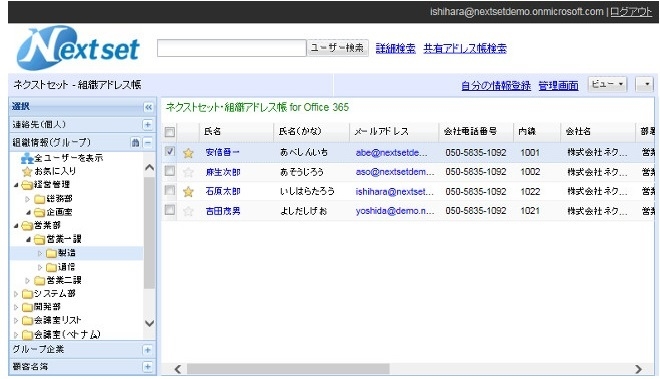The image size is (660, 379).
Task: Click the 経営管理 folder icon
Action: (28, 185)
